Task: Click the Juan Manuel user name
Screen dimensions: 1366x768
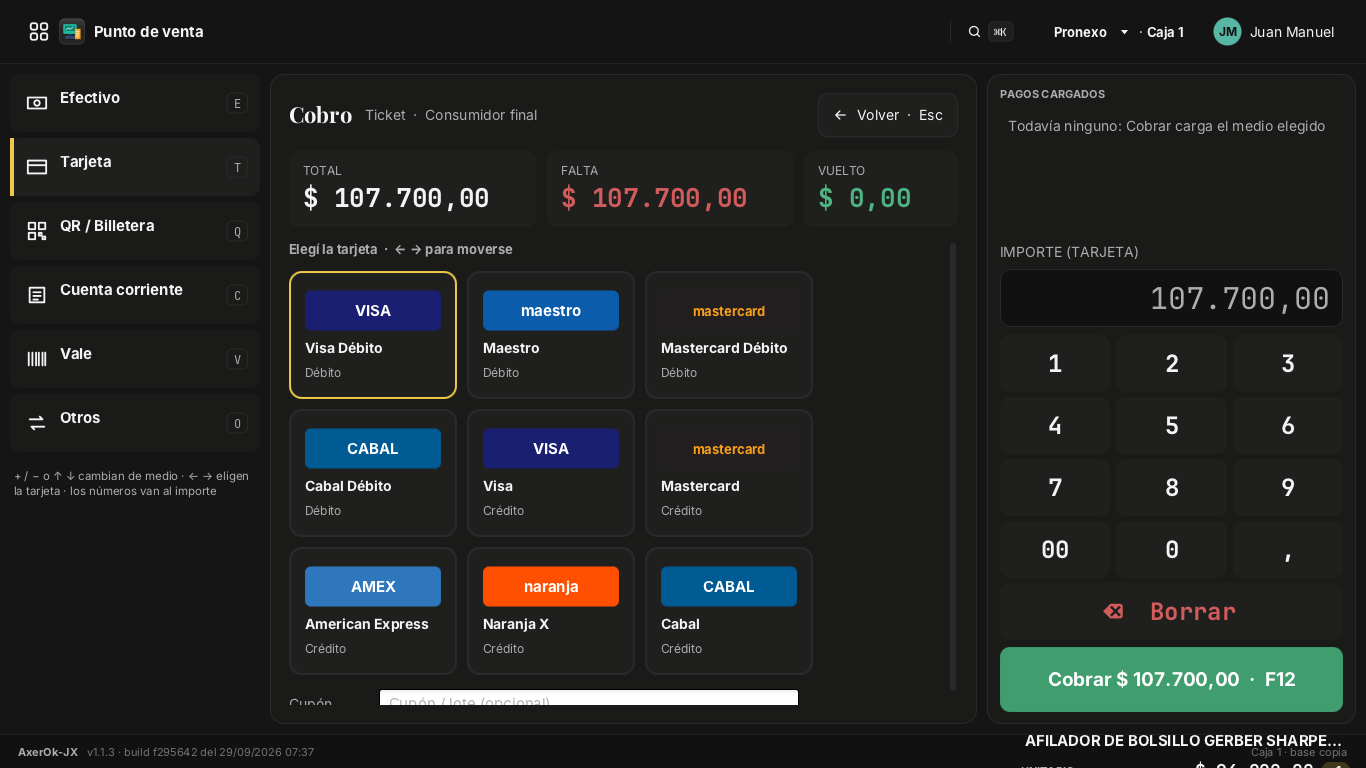Action: [x=1292, y=32]
